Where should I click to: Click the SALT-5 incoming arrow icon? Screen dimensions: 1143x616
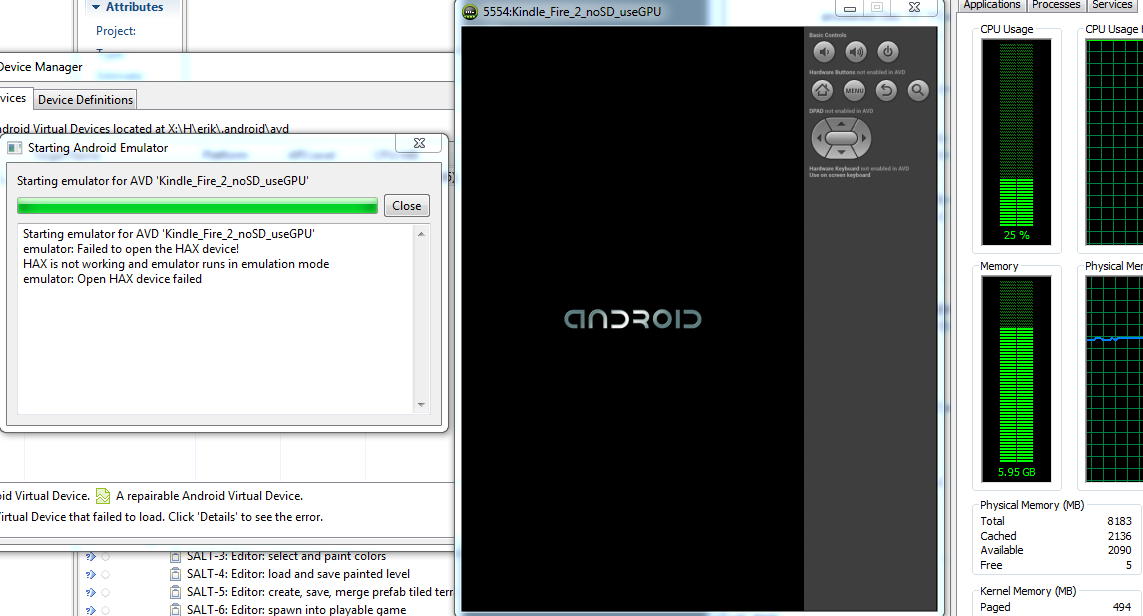pos(90,593)
